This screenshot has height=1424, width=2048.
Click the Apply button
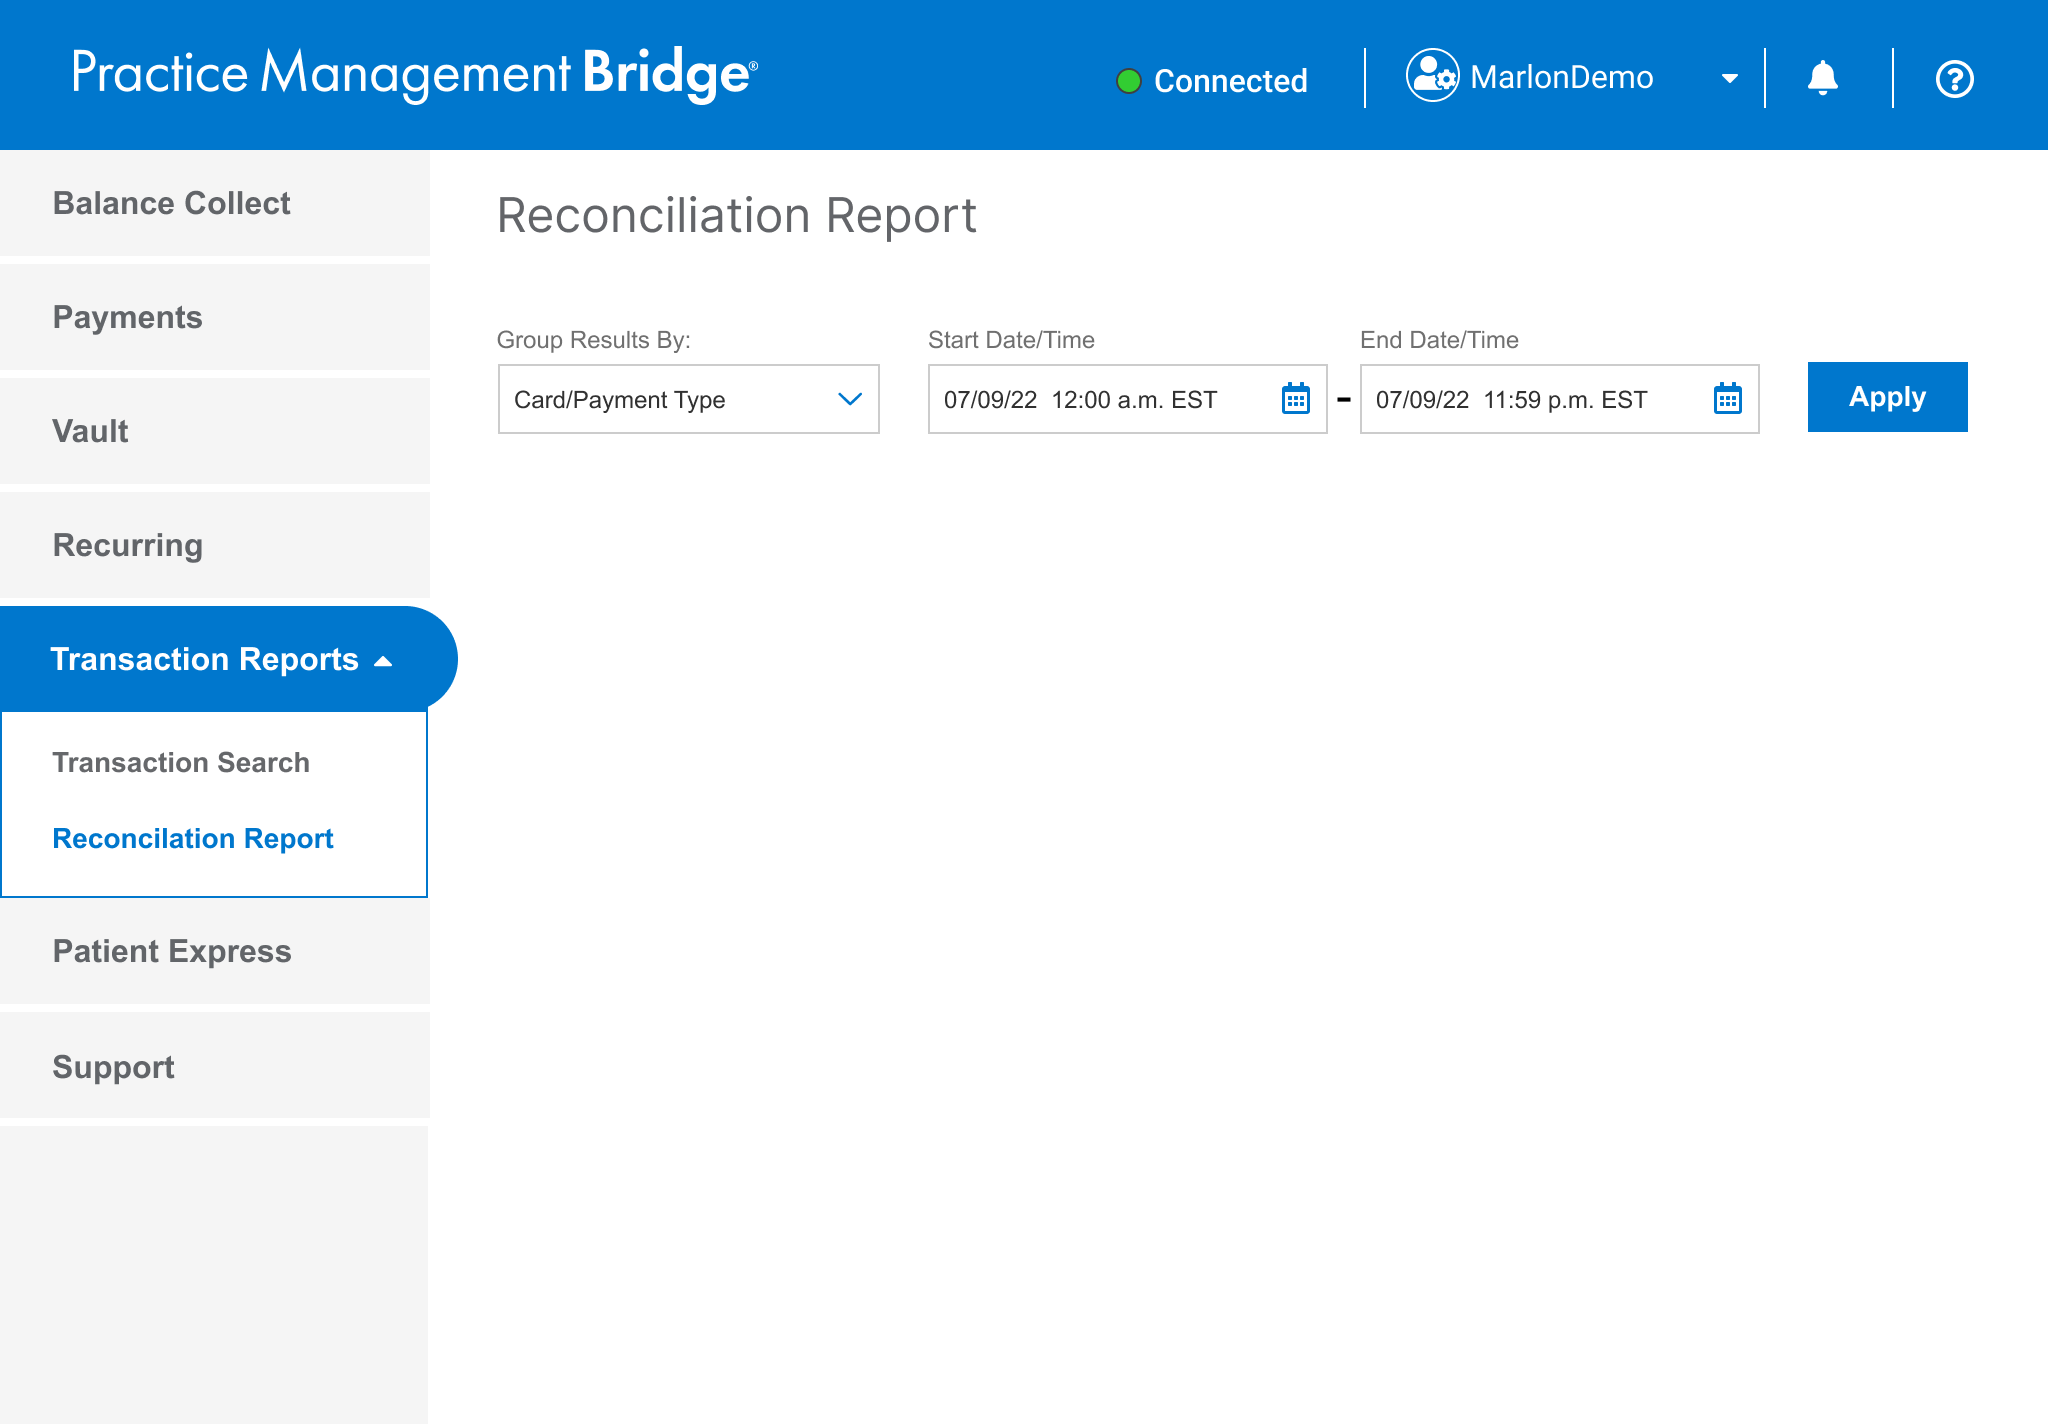click(1886, 397)
